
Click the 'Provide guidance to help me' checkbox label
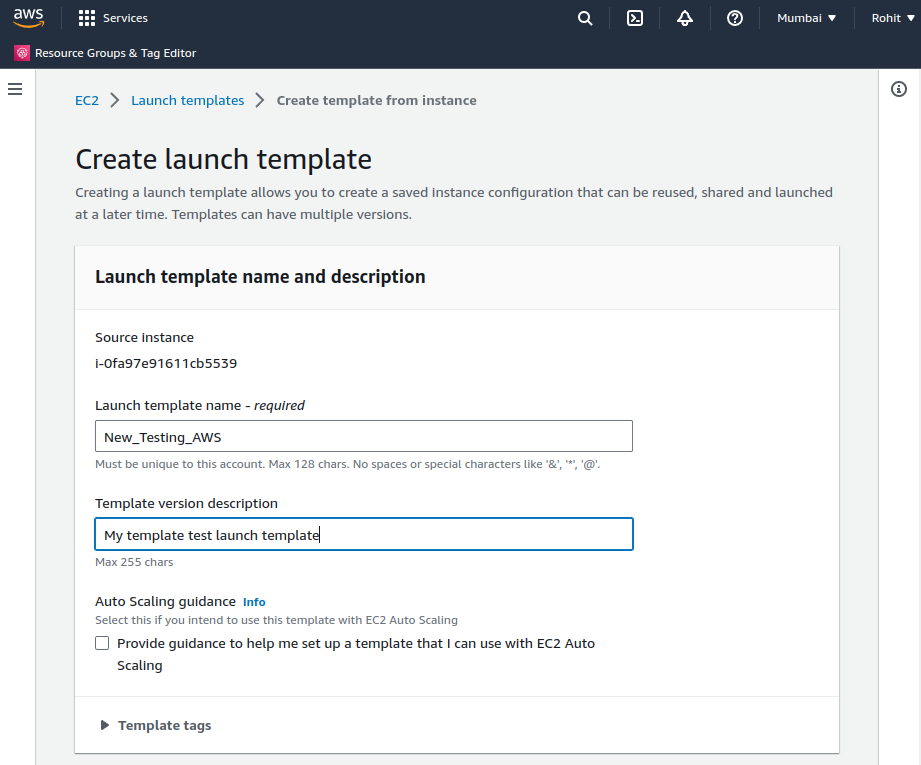pos(356,655)
